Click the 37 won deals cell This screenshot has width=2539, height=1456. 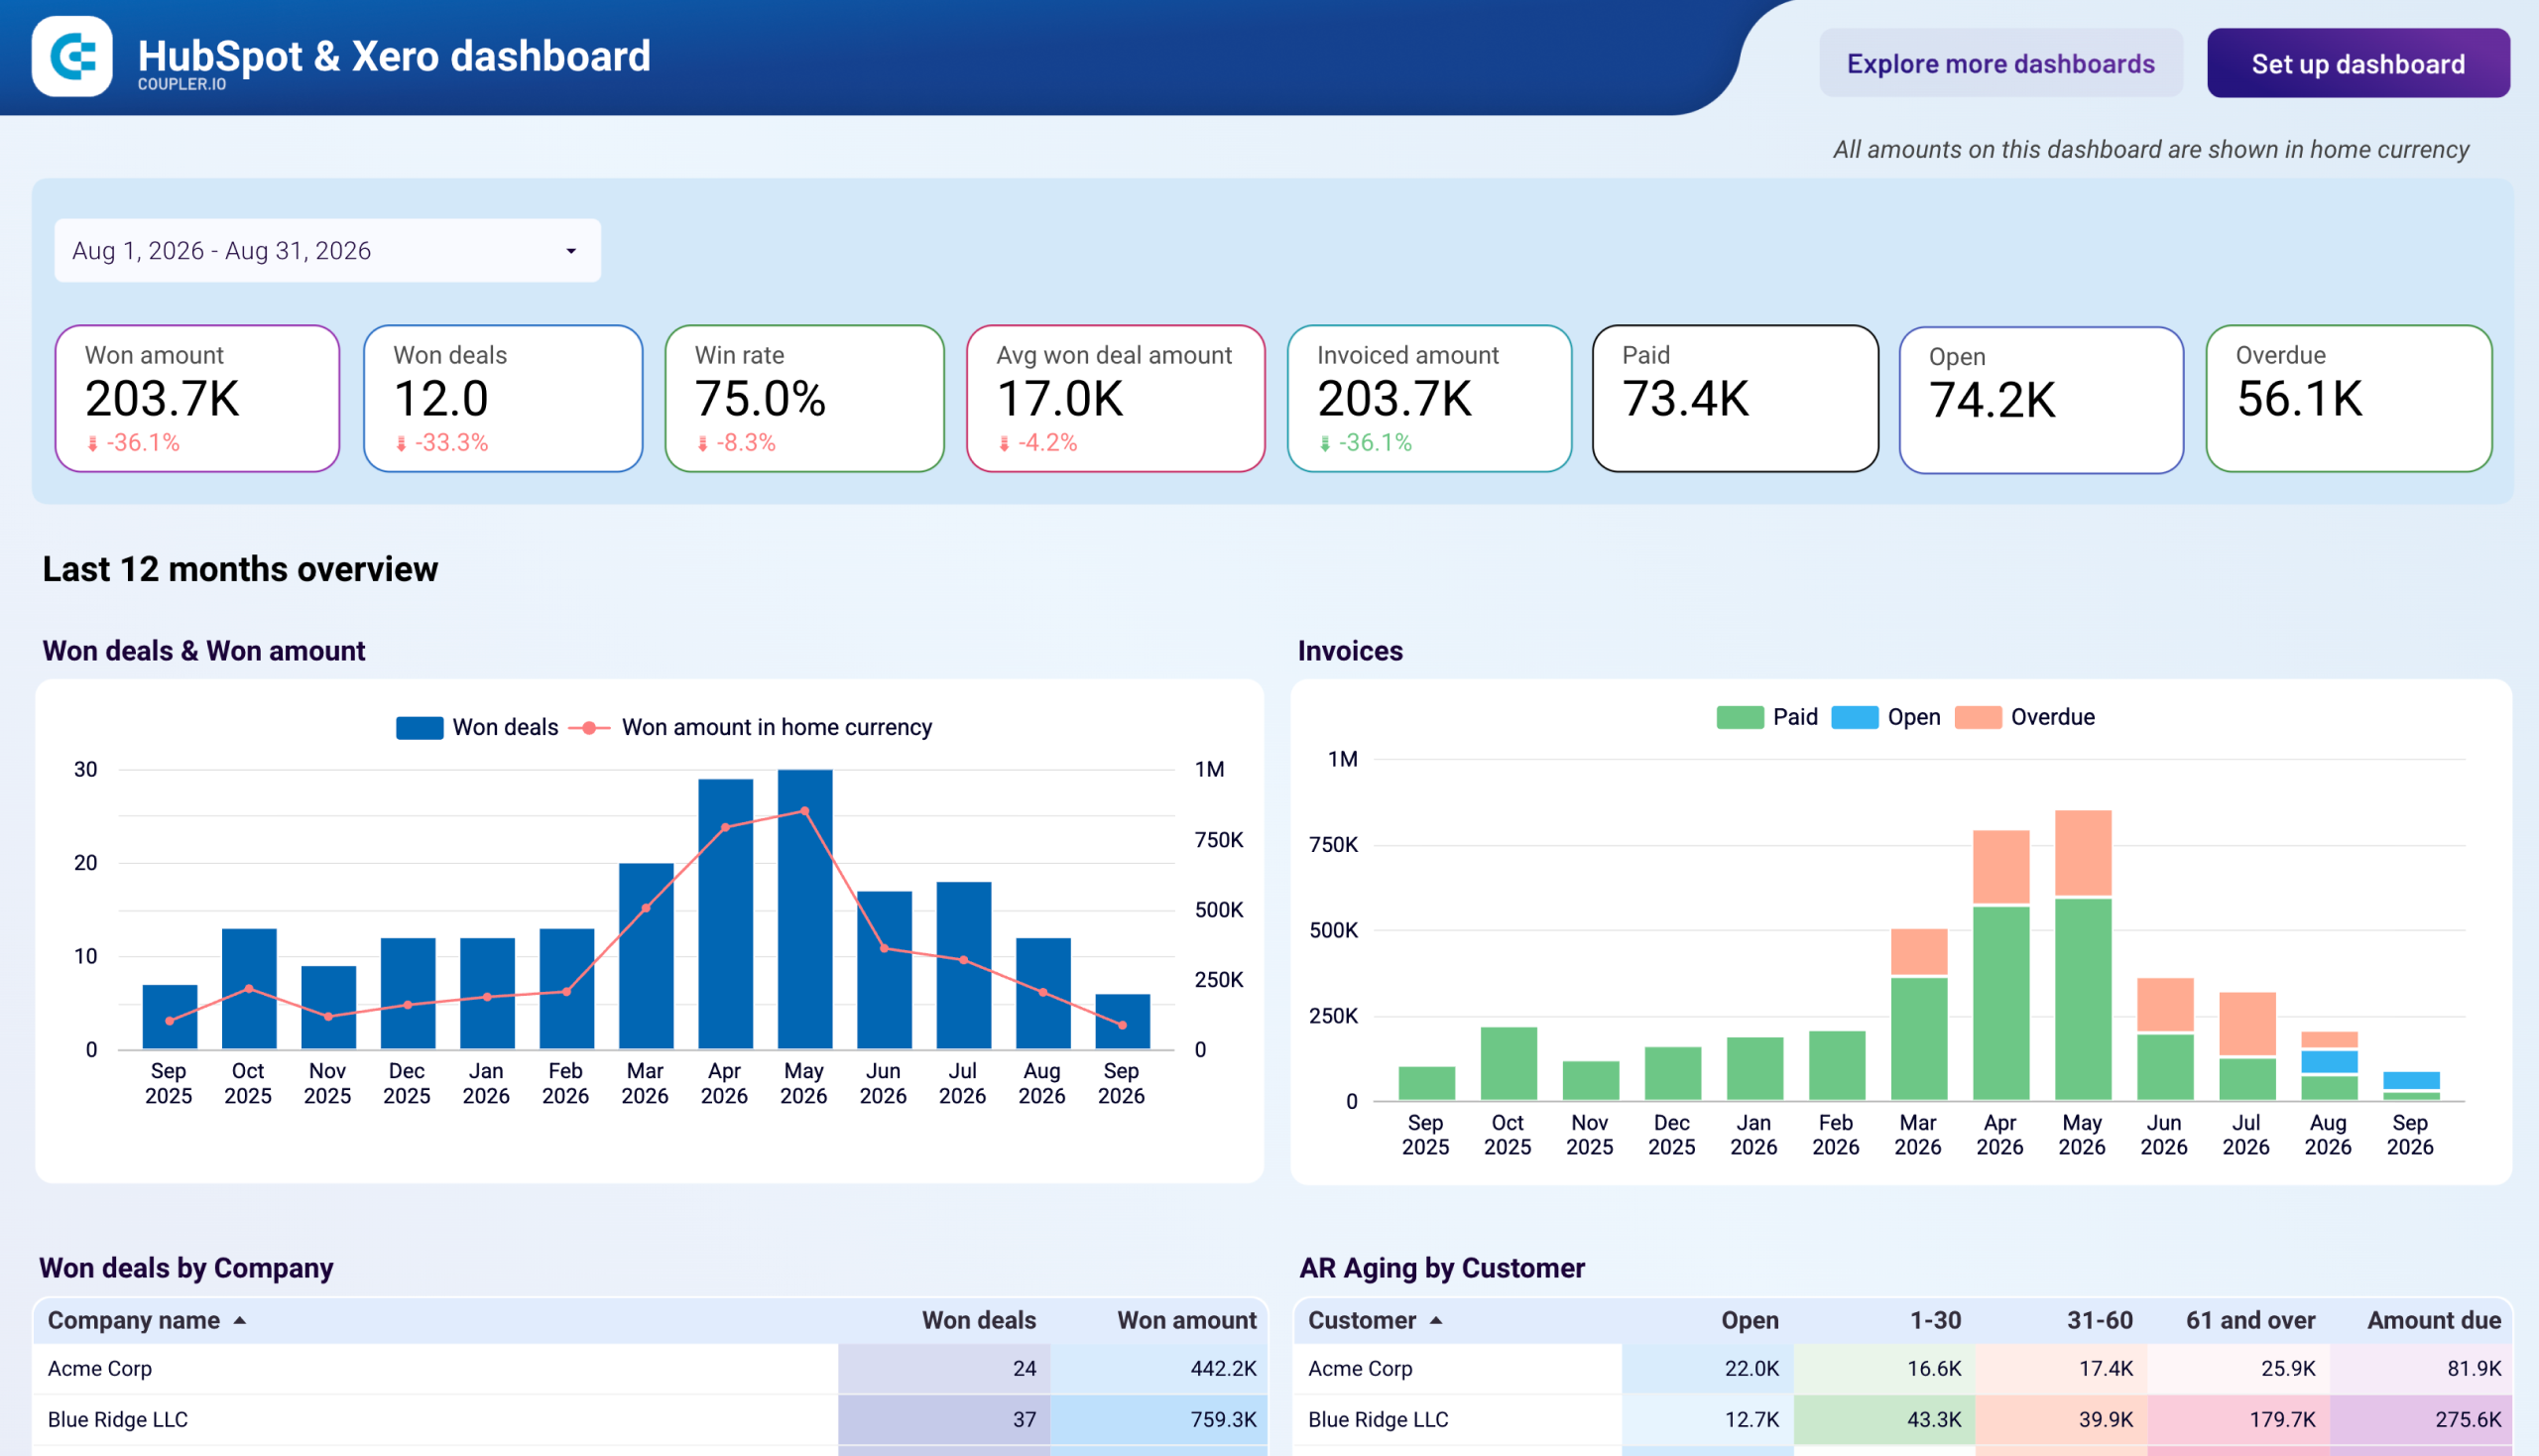click(944, 1419)
